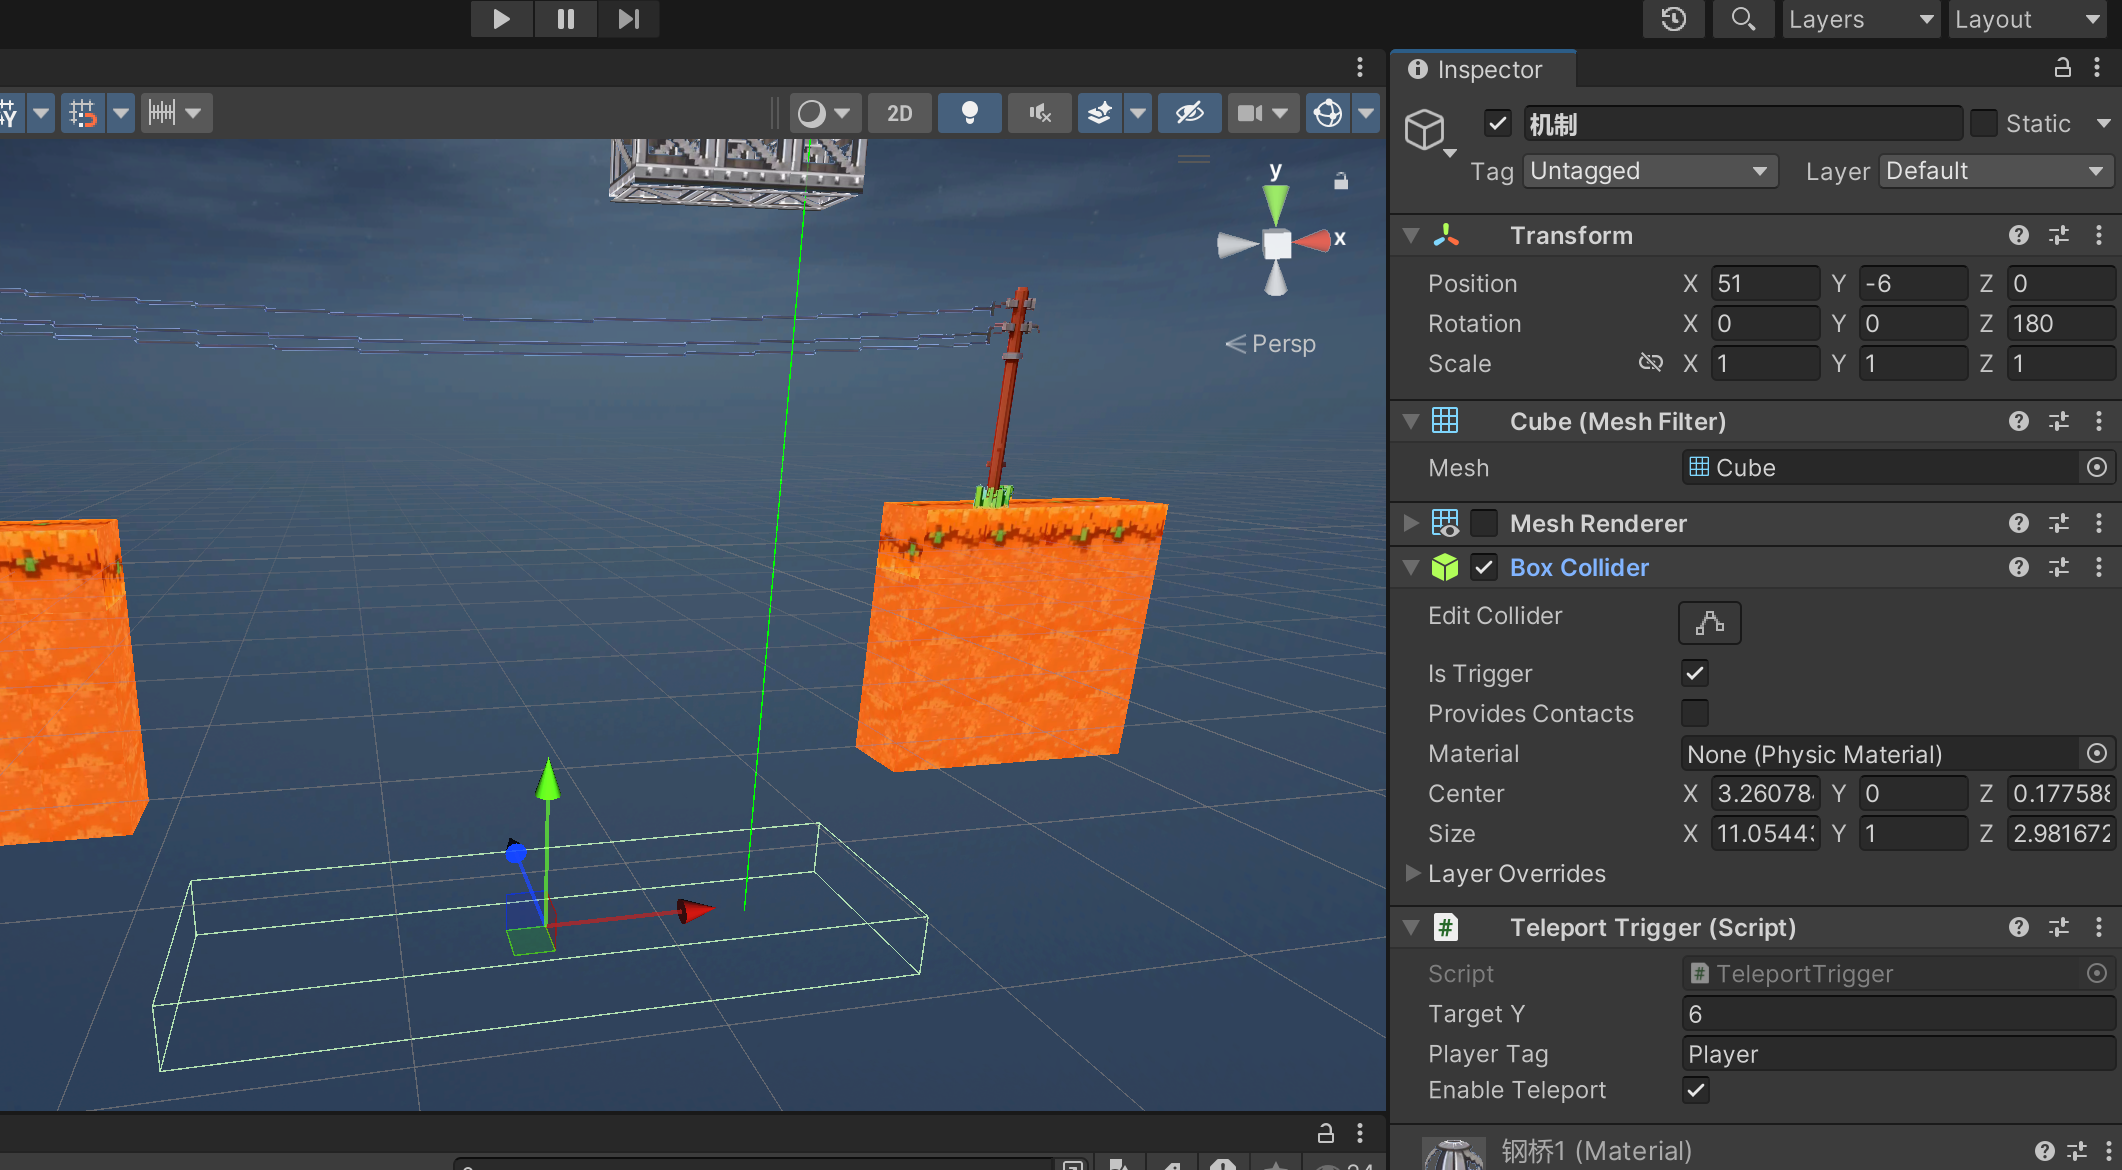Open Mesh object picker circle
This screenshot has width=2122, height=1170.
pyautogui.click(x=2097, y=467)
